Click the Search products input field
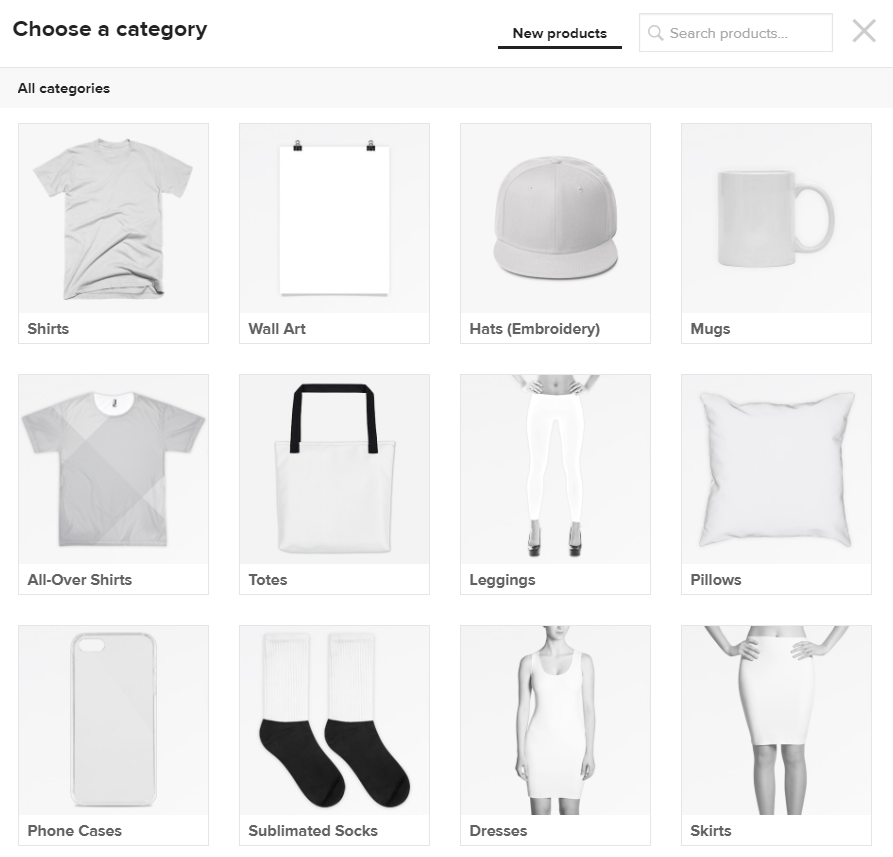Screen dimensions: 893x857 click(x=736, y=33)
